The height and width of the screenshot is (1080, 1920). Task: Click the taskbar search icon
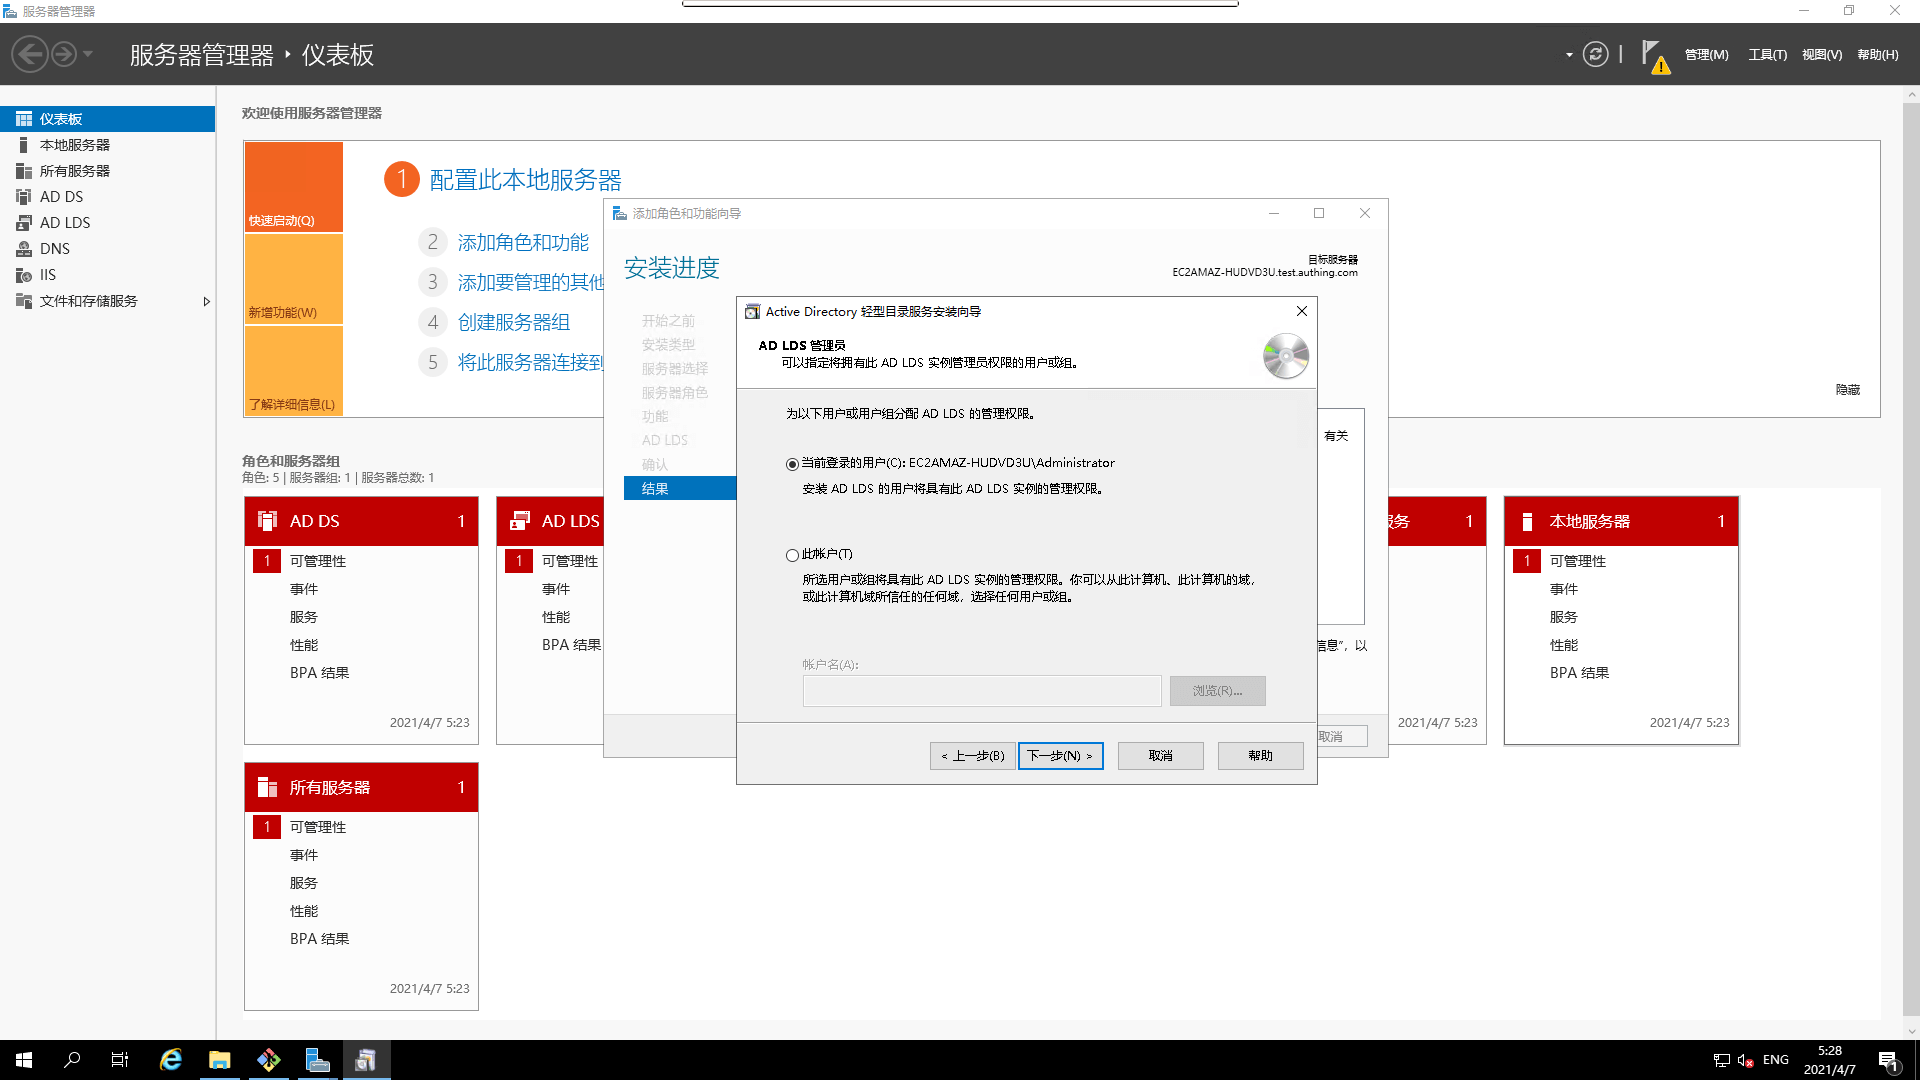tap(72, 1060)
